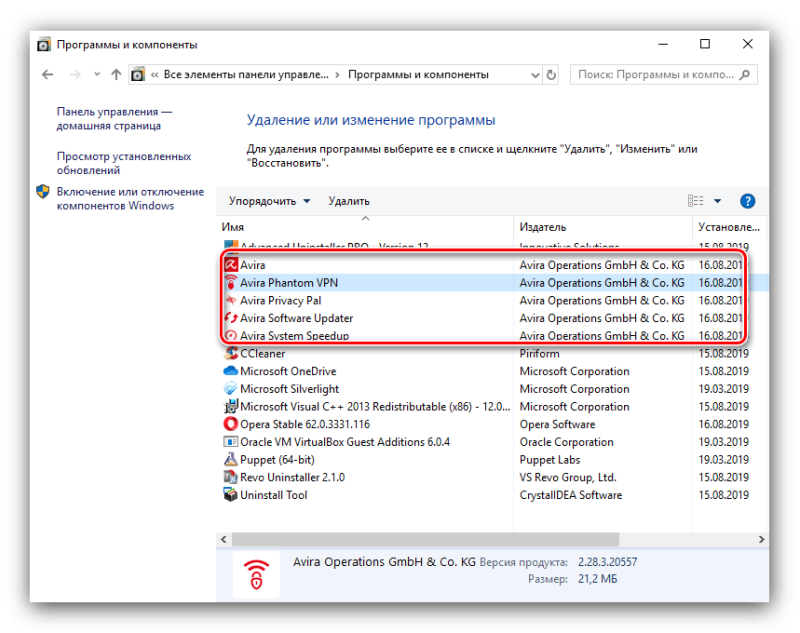Select the Avira Software Updater name text
The width and height of the screenshot is (800, 633).
point(296,318)
